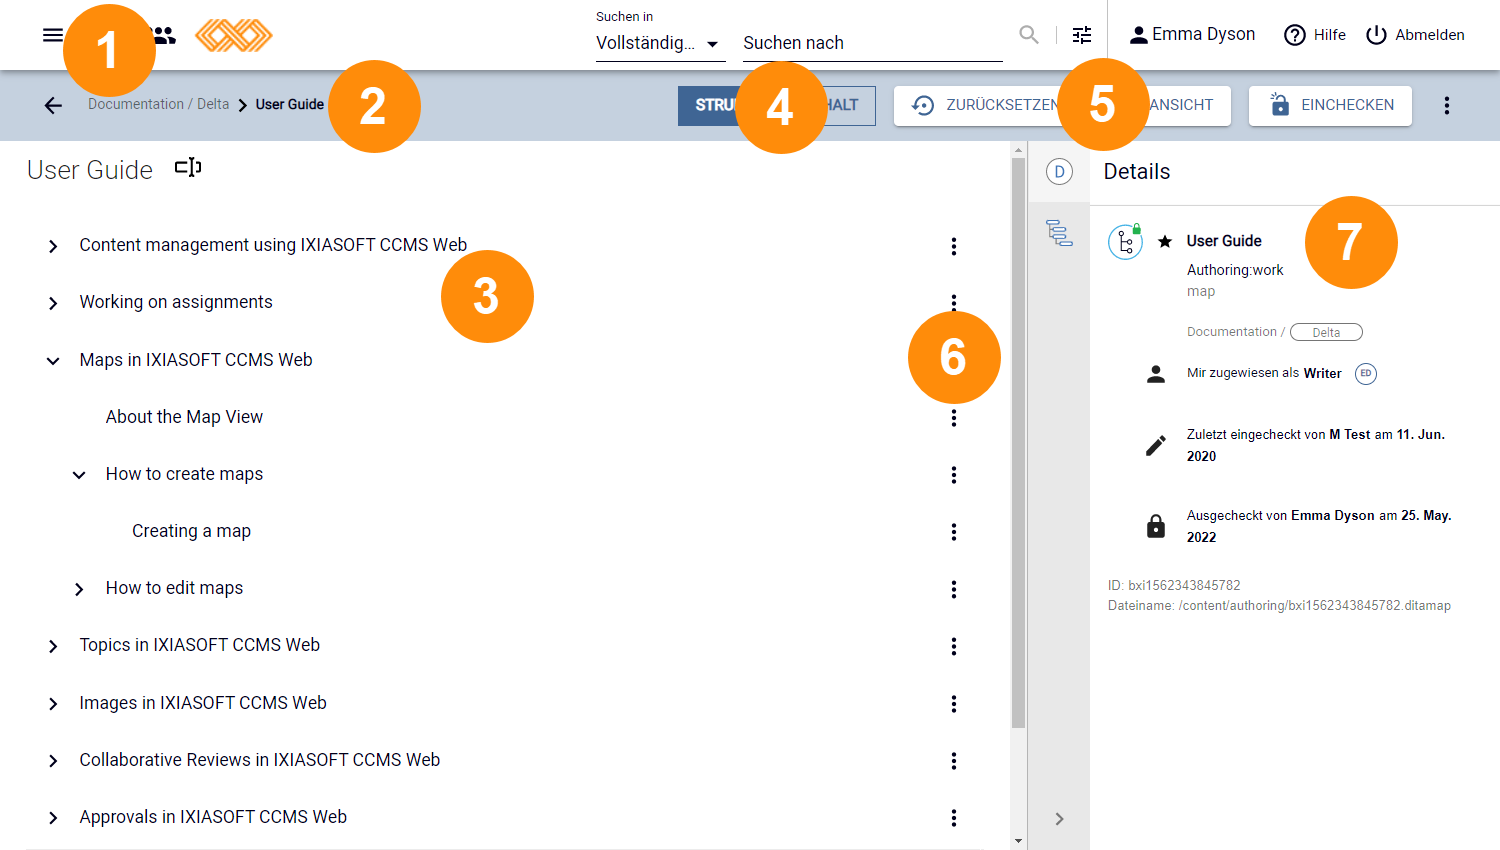1500x850 pixels.
Task: Open options menu for Creating a map
Action: pyautogui.click(x=954, y=532)
